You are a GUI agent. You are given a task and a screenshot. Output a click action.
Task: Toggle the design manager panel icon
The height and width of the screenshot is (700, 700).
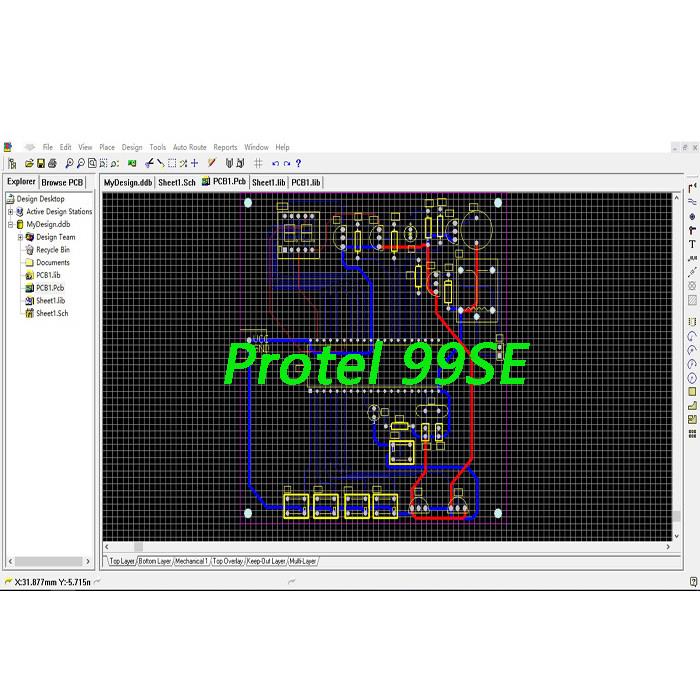[12, 163]
